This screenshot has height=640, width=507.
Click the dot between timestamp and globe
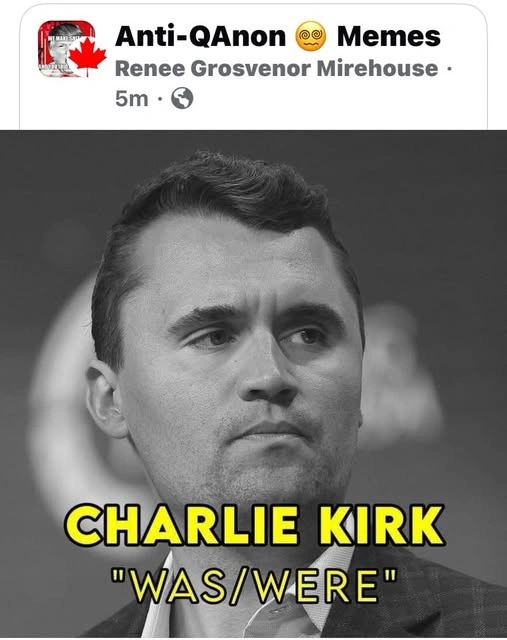click(160, 99)
